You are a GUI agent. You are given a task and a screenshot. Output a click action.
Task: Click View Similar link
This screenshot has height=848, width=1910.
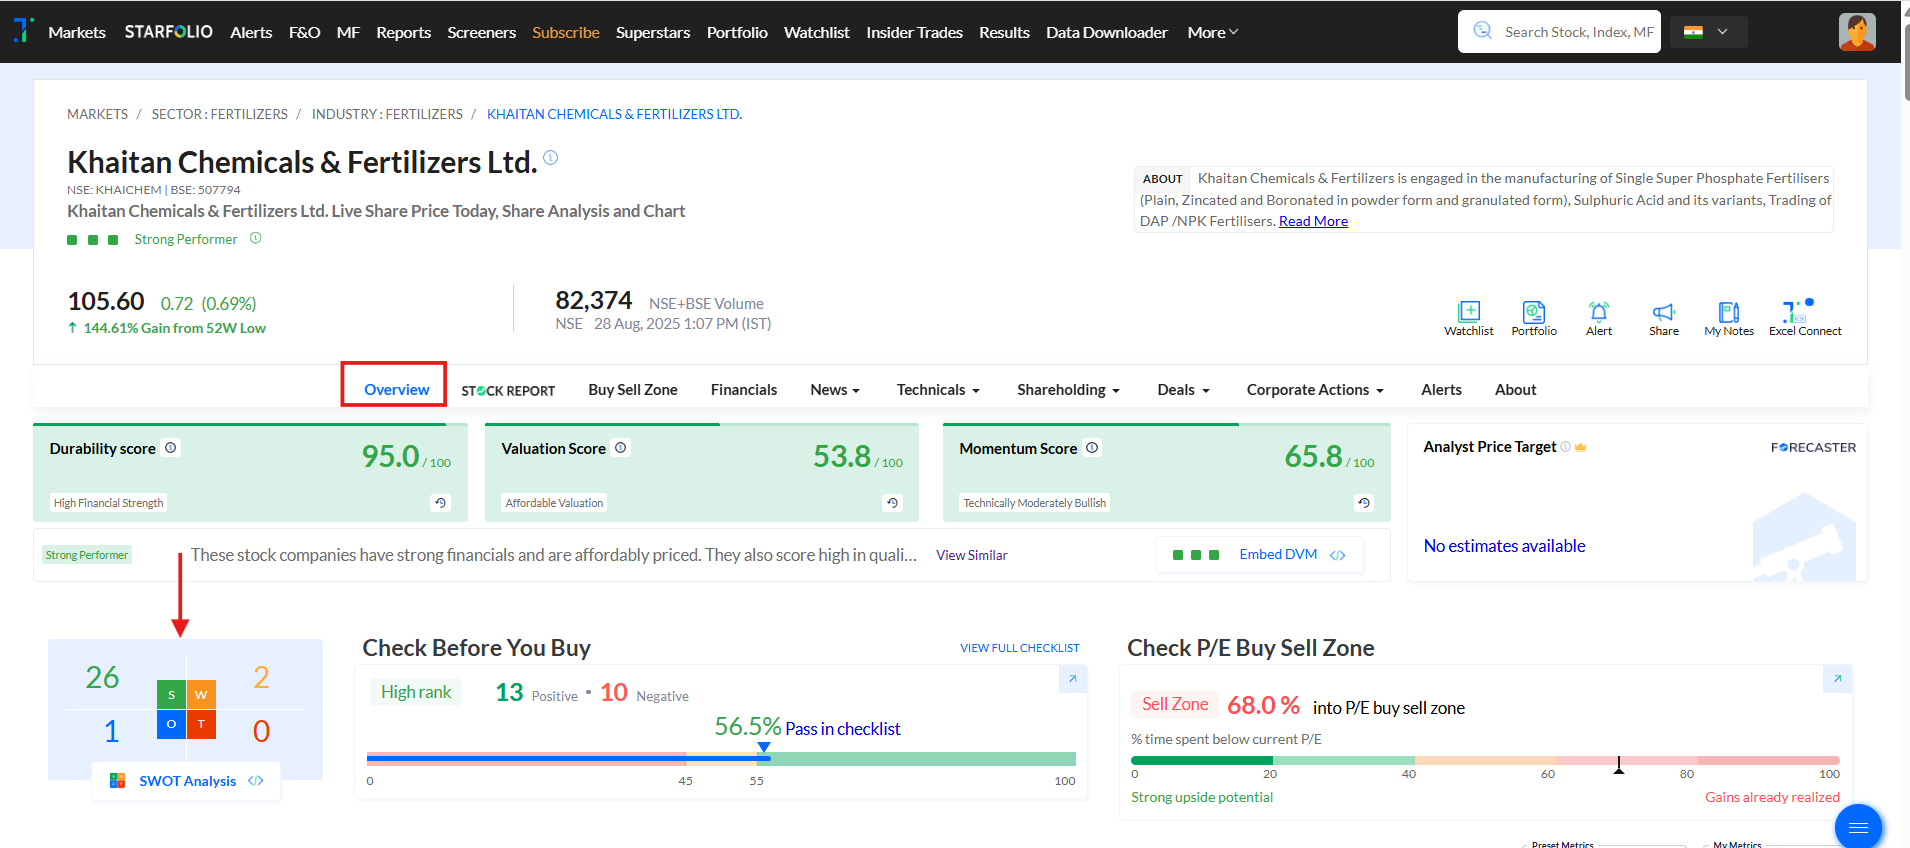(x=972, y=555)
